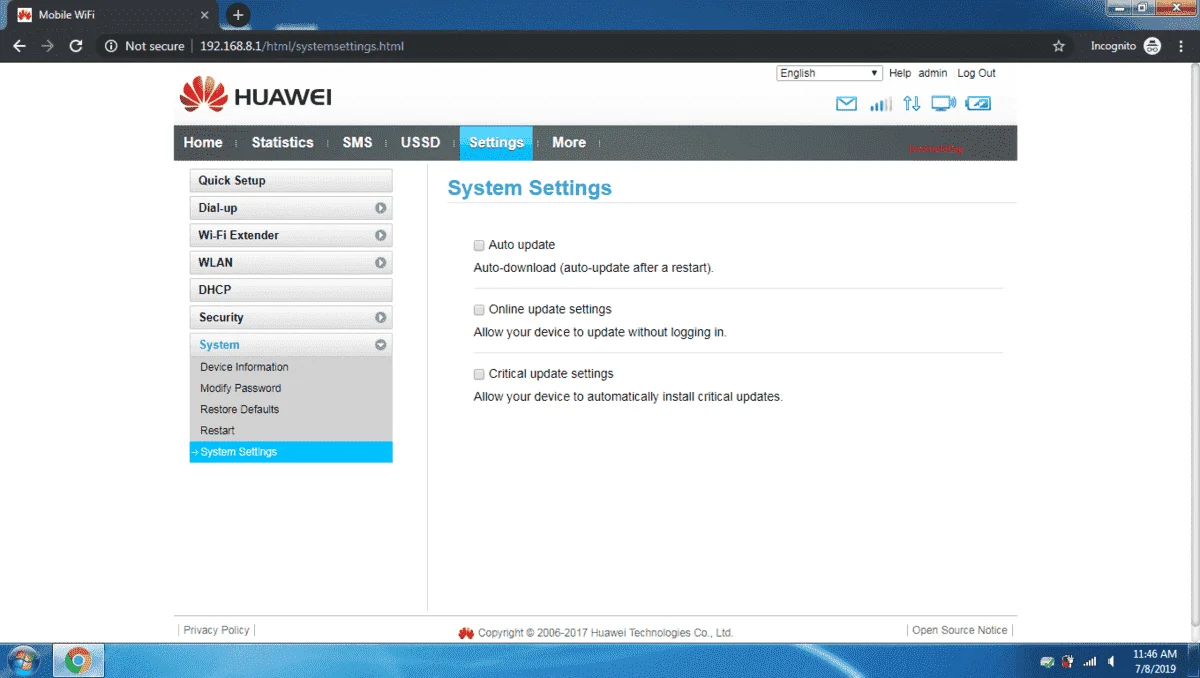
Task: Open the Windows Start menu
Action: pyautogui.click(x=23, y=661)
